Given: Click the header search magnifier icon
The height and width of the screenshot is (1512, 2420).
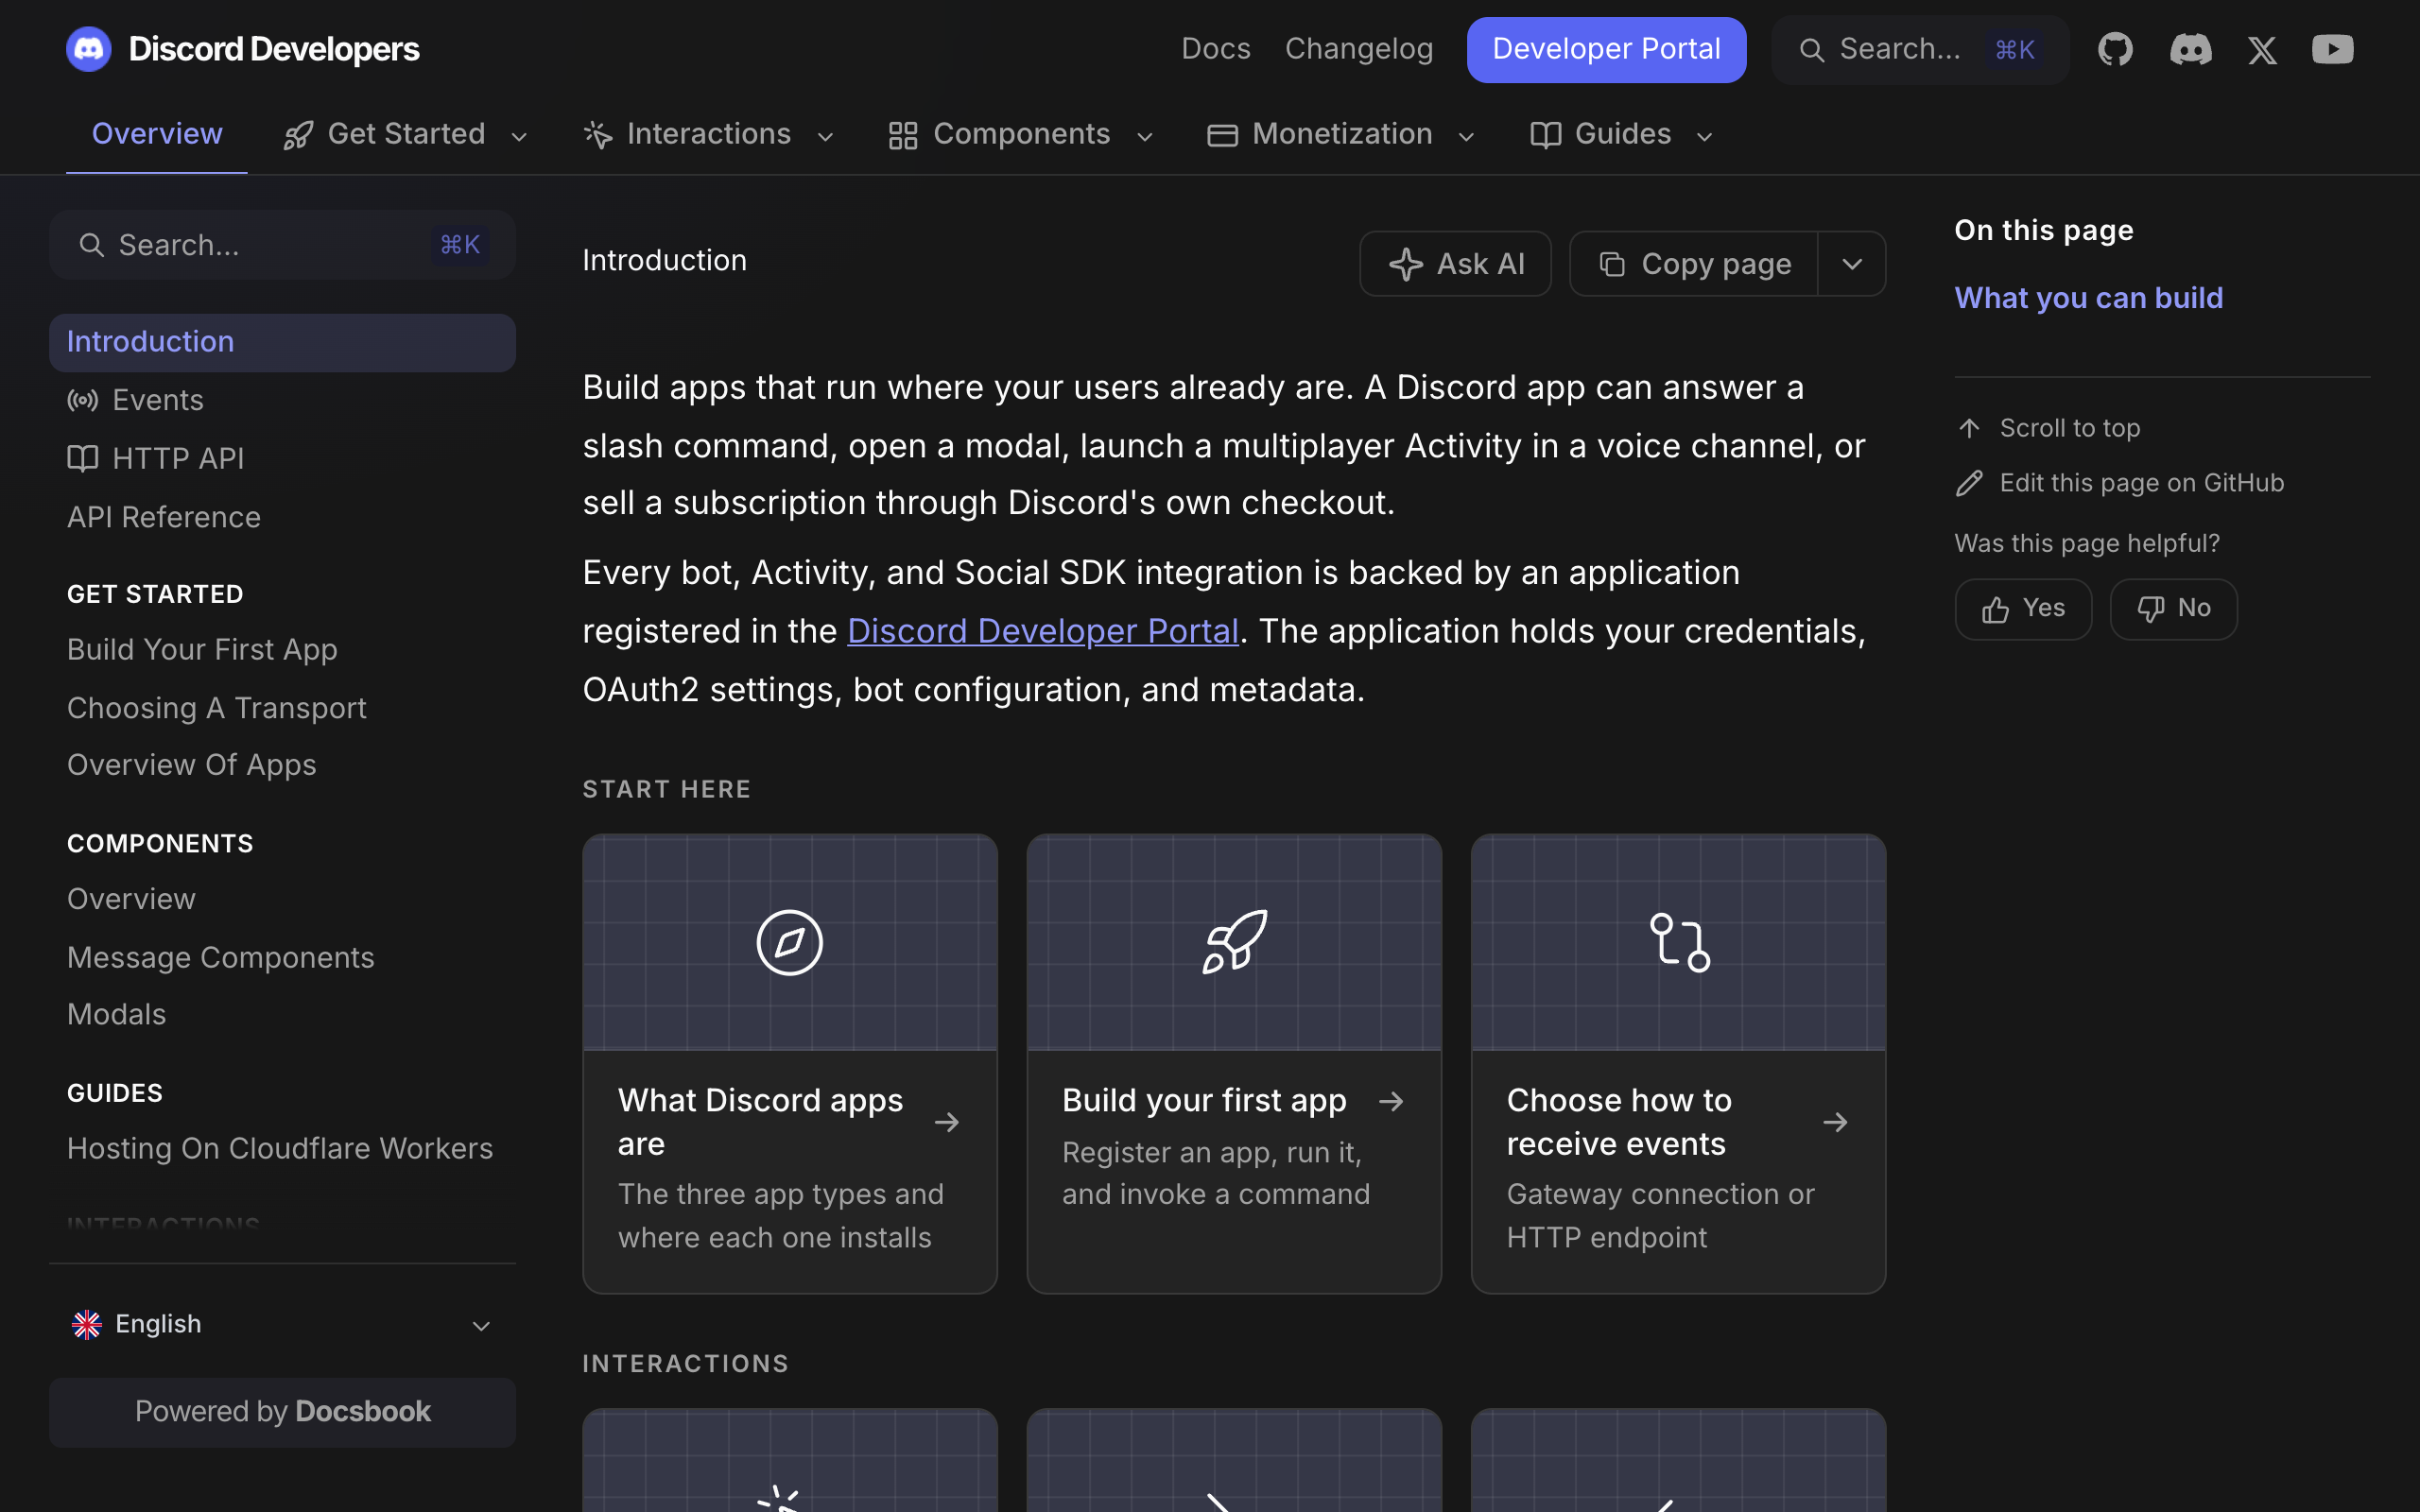Looking at the screenshot, I should [x=1811, y=50].
